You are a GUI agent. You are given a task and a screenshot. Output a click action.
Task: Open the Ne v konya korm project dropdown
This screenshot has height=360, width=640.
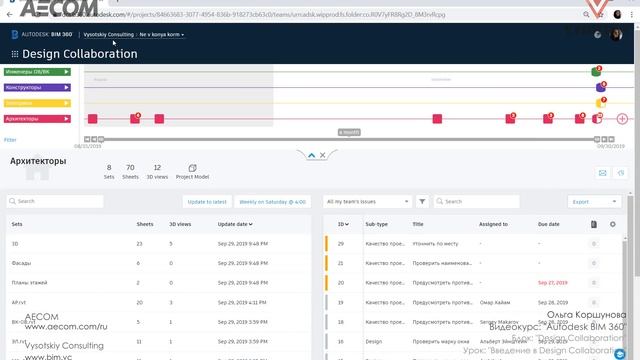pos(162,35)
